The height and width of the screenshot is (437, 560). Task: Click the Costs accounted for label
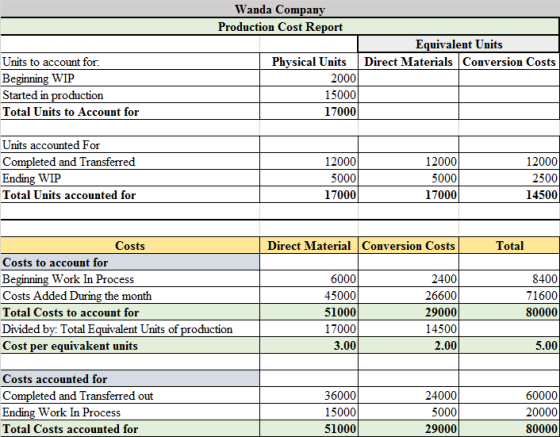pyautogui.click(x=55, y=379)
